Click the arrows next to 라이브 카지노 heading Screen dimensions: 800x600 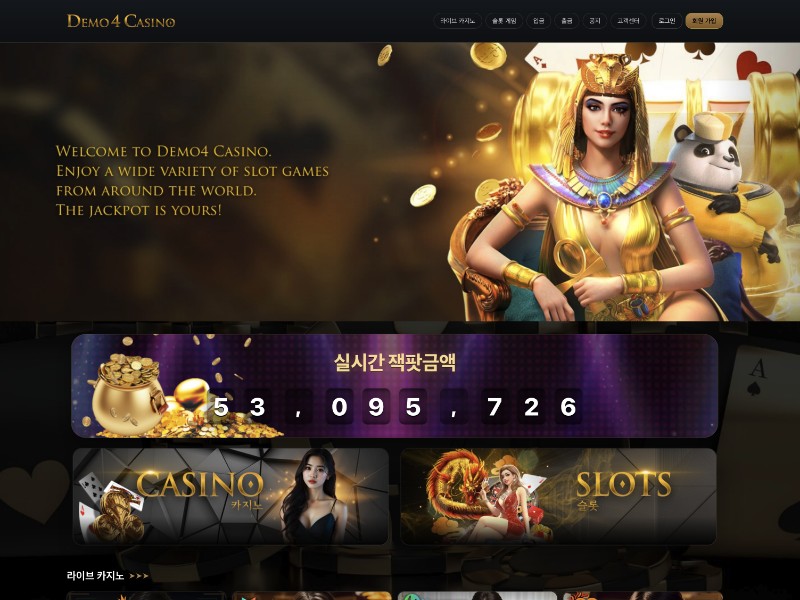[x=139, y=576]
